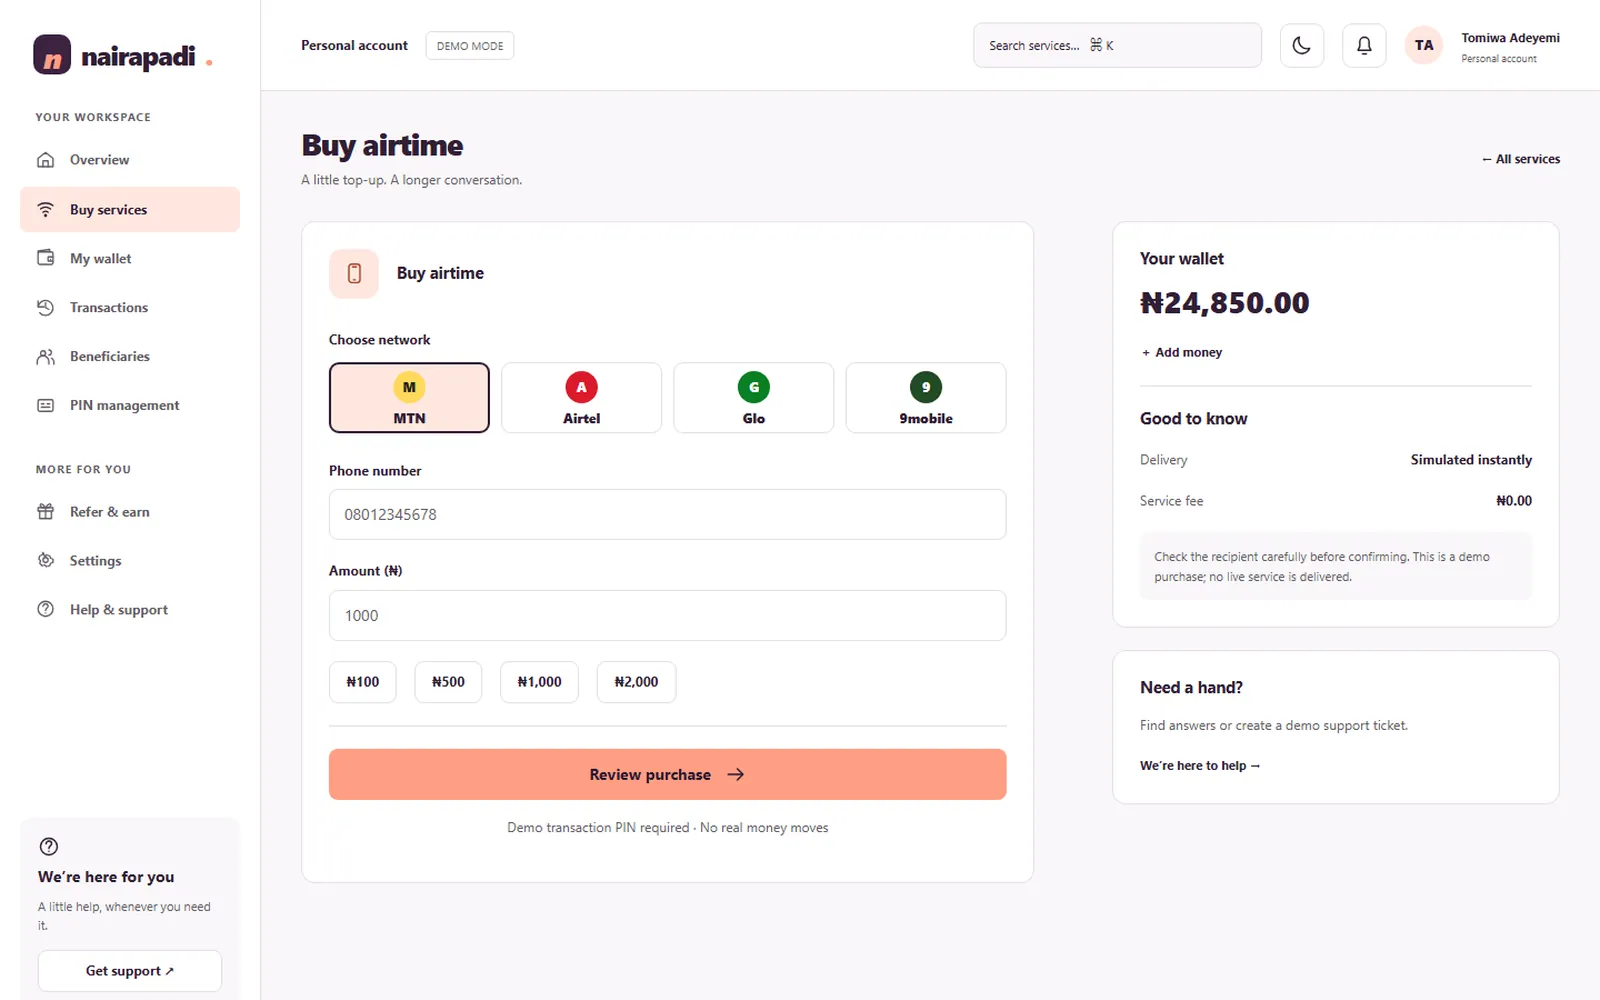
Task: Click the phone icon beside Buy airtime
Action: [354, 273]
